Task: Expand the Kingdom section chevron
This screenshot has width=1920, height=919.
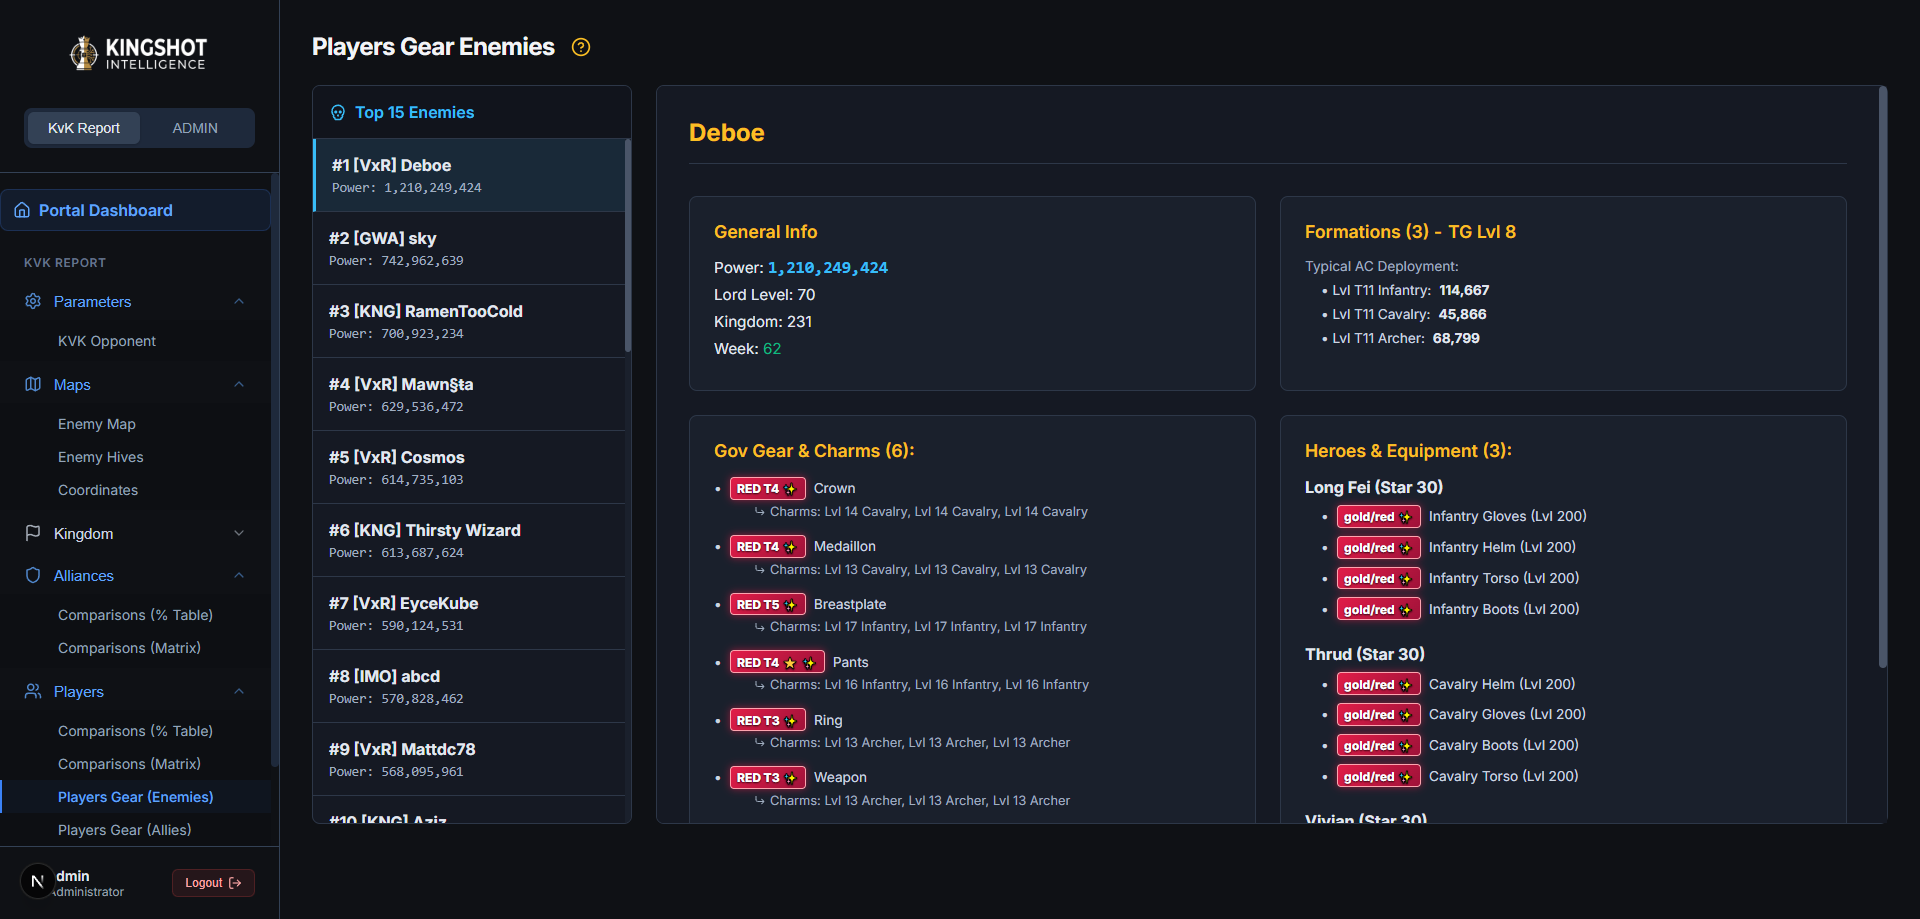Action: 239,533
